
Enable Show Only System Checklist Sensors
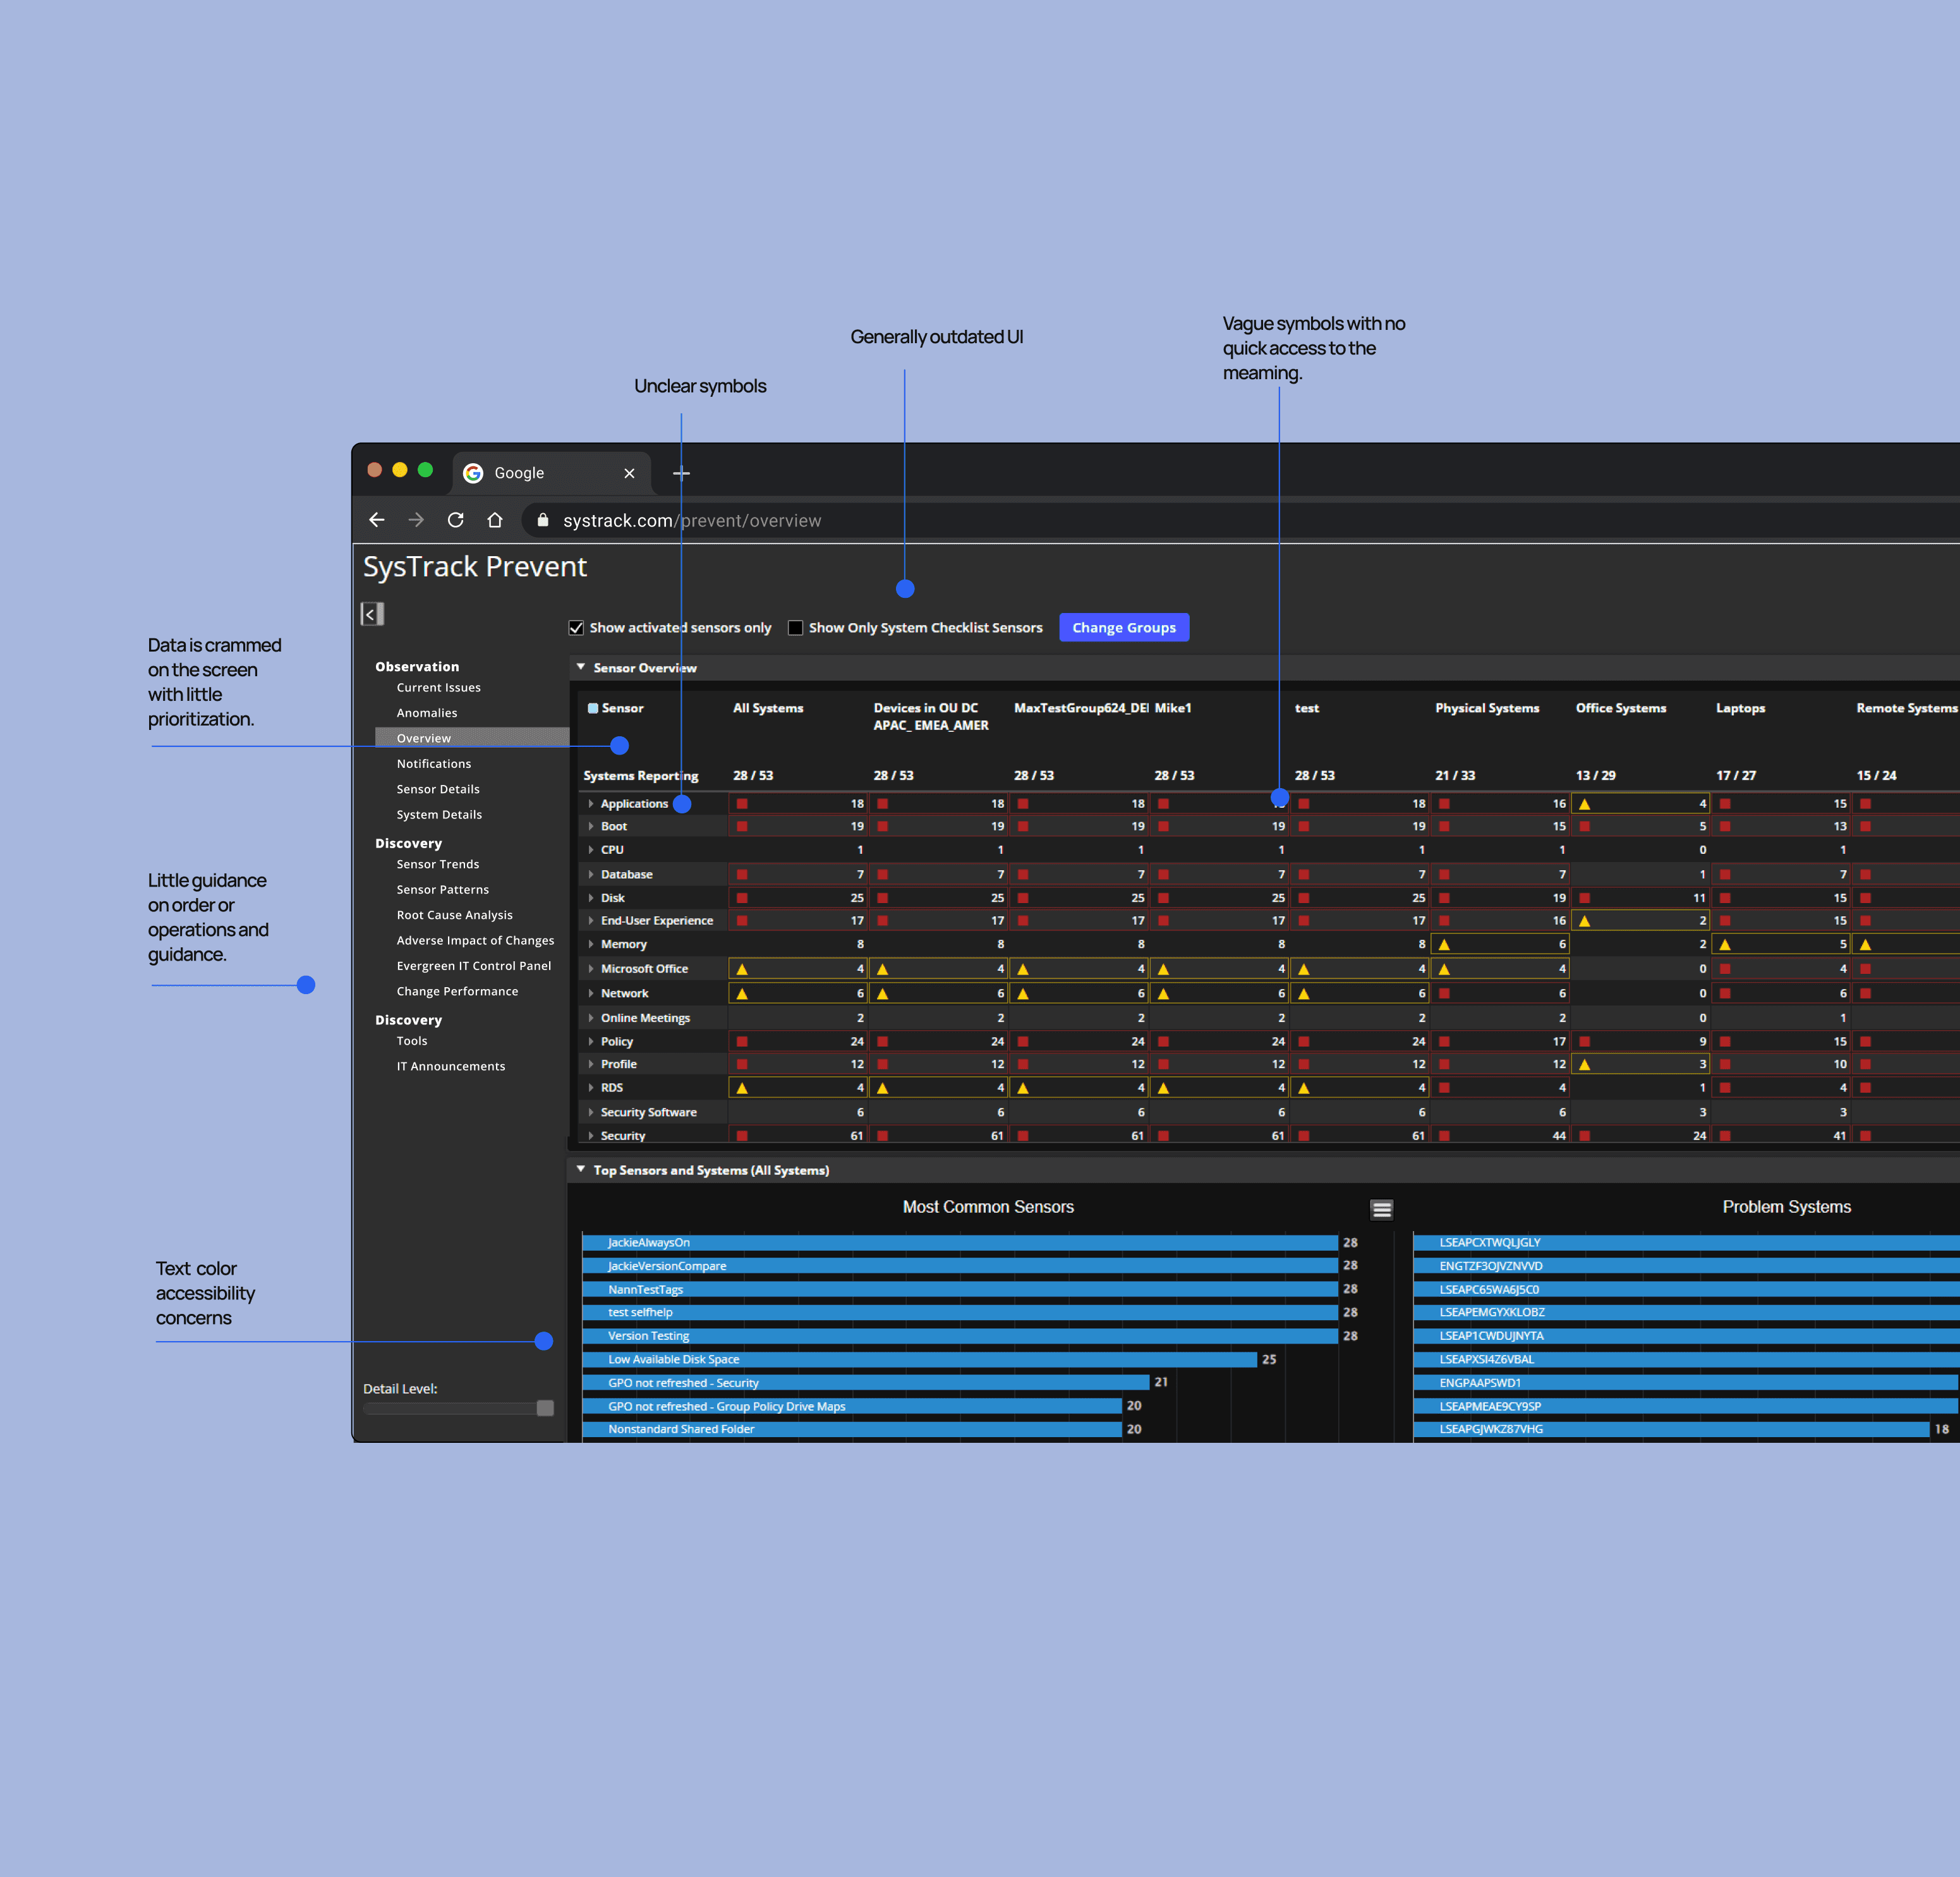pyautogui.click(x=796, y=628)
